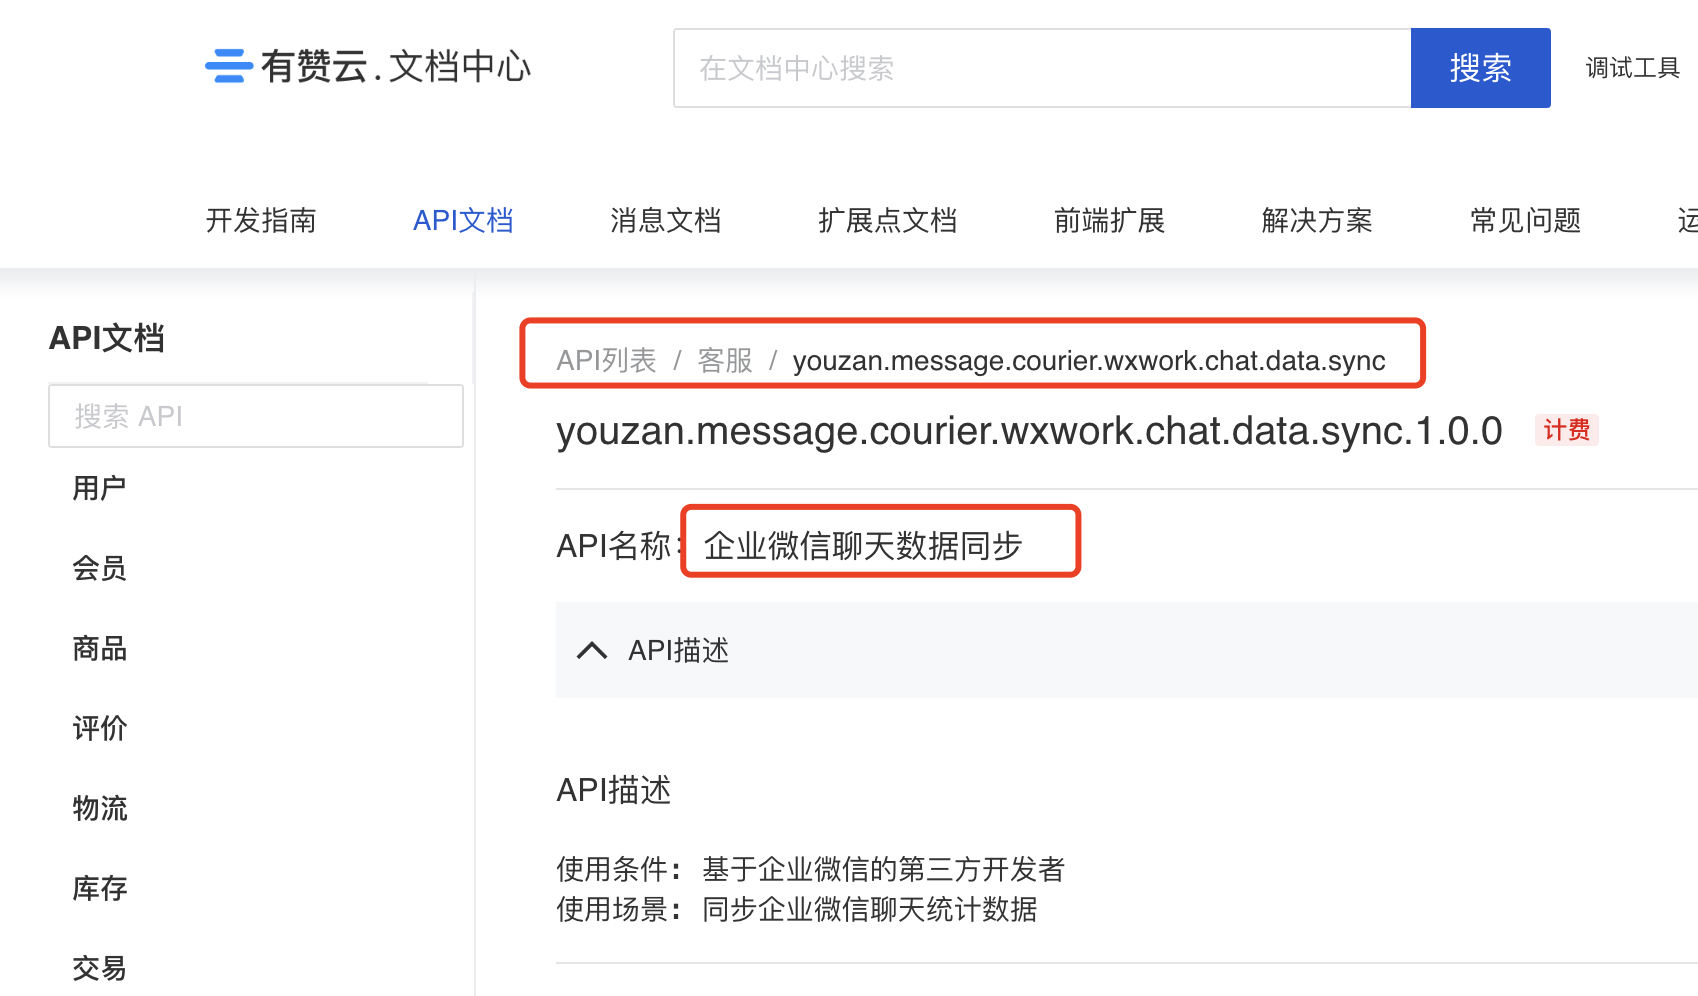This screenshot has height=996, width=1698.
Task: Click the text 企业微信聊天数据同步
Action: (862, 545)
